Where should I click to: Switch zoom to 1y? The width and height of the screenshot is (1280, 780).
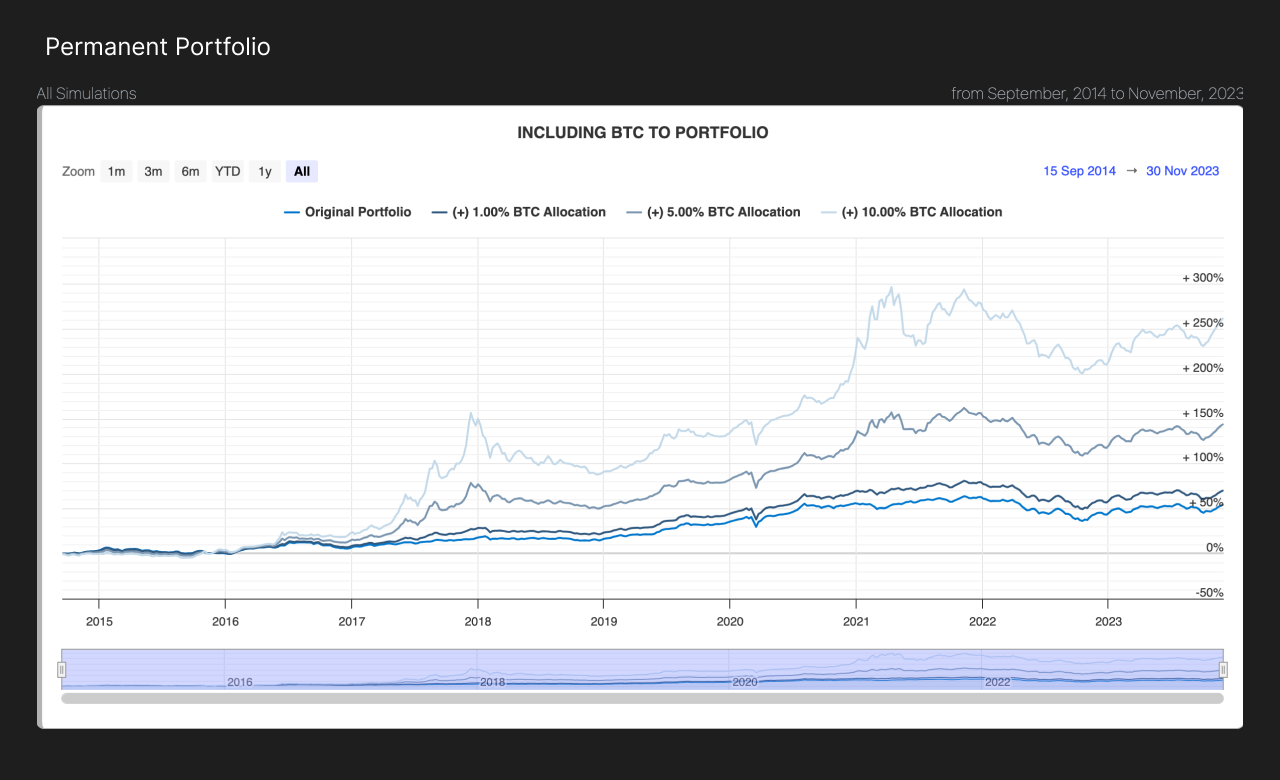pos(265,171)
